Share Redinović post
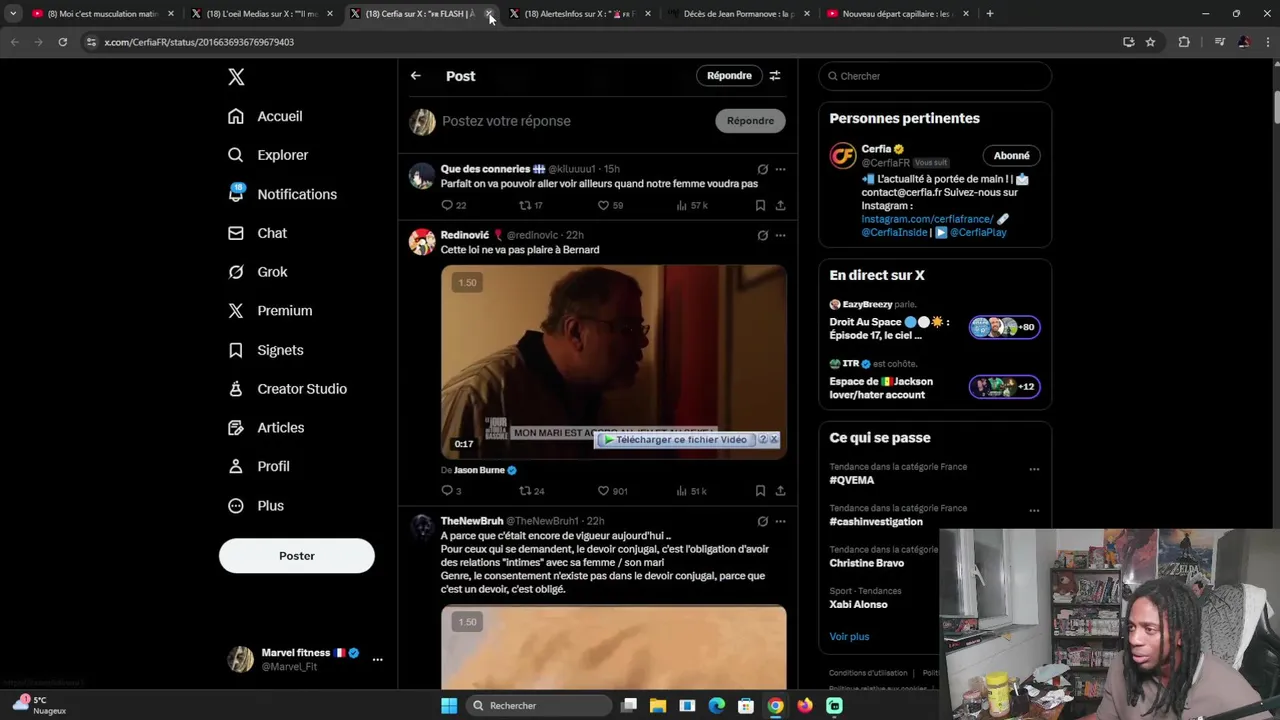 pyautogui.click(x=780, y=491)
